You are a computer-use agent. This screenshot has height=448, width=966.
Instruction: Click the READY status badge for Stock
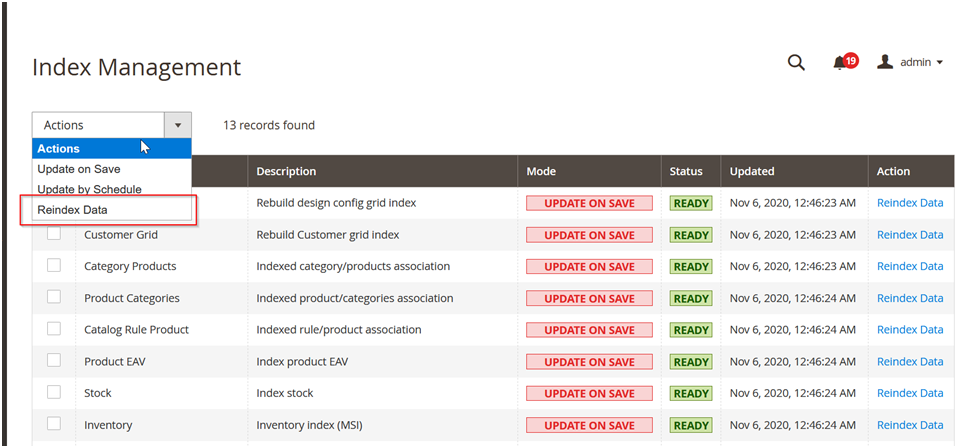pos(691,394)
